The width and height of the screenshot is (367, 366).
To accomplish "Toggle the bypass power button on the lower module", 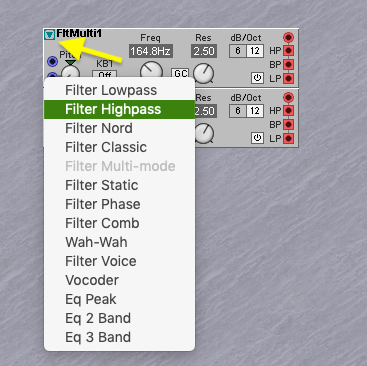I will point(257,138).
